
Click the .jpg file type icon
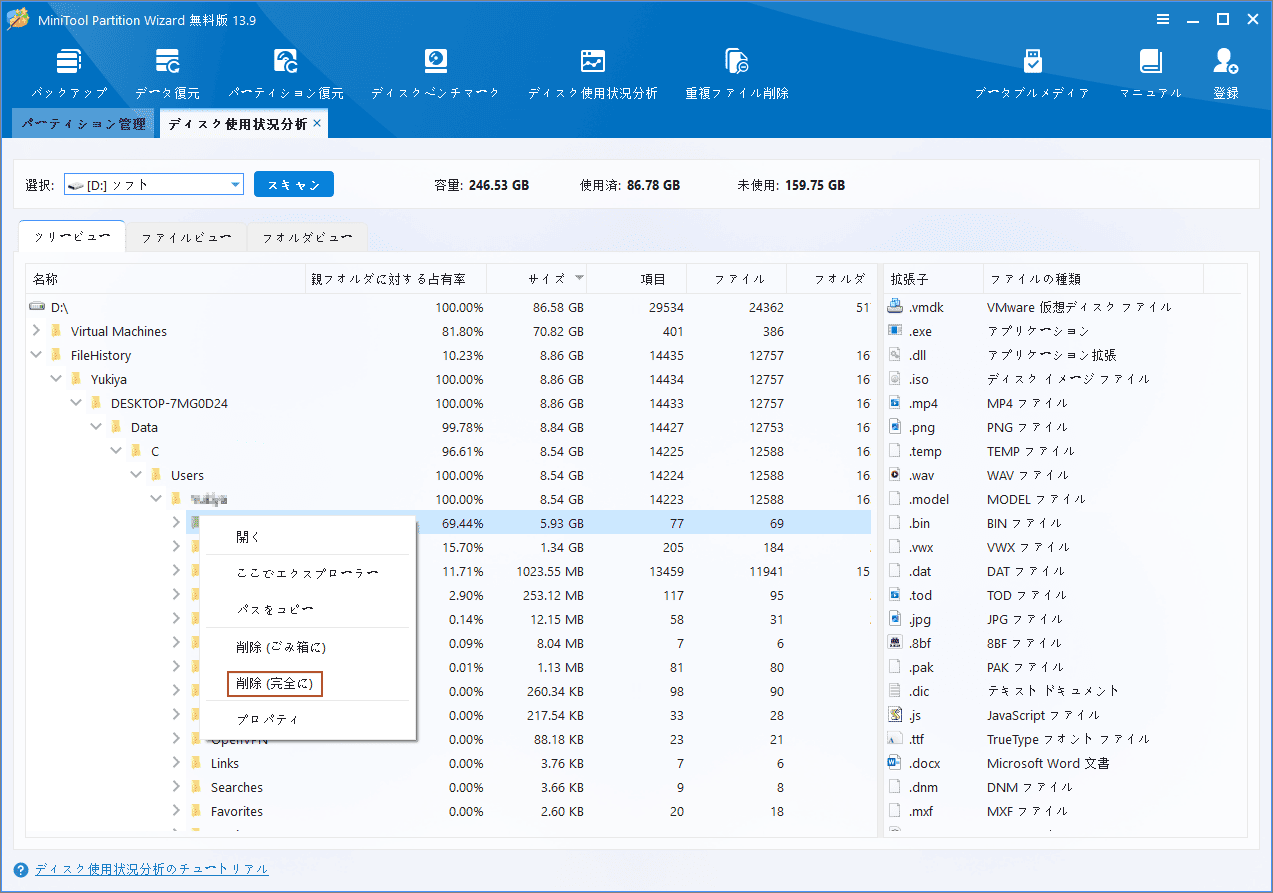(x=895, y=619)
